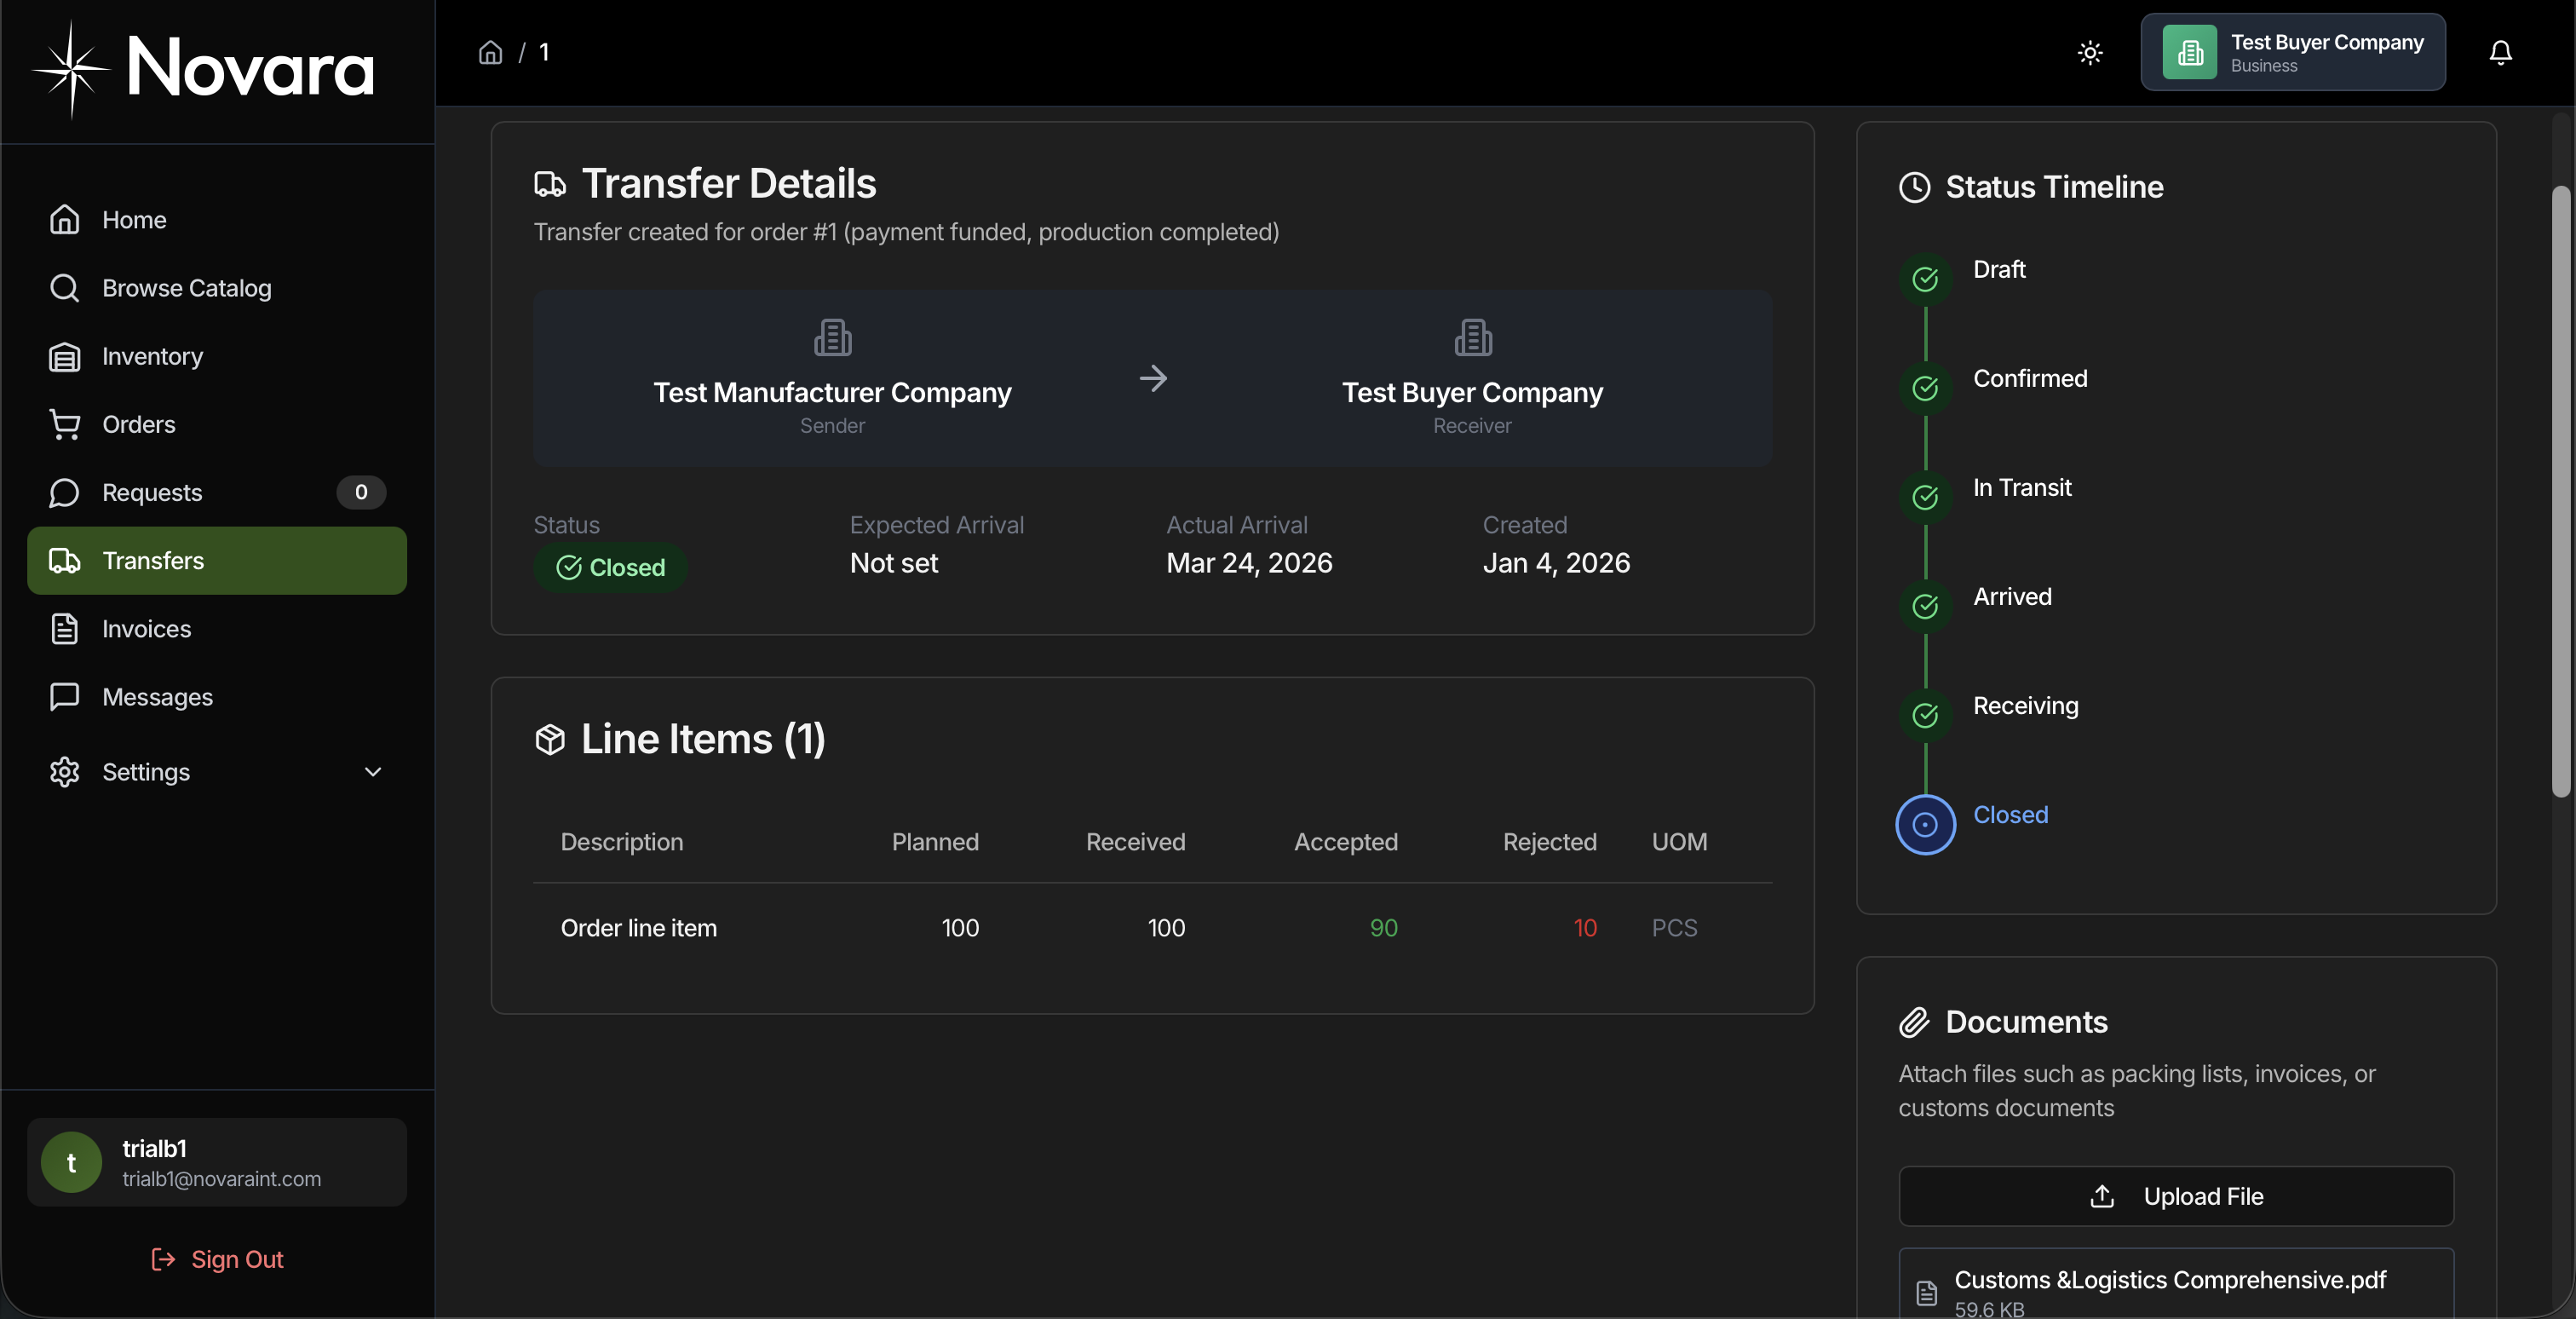Viewport: 2576px width, 1319px height.
Task: Select the Receiving timeline marker
Action: point(1925,715)
